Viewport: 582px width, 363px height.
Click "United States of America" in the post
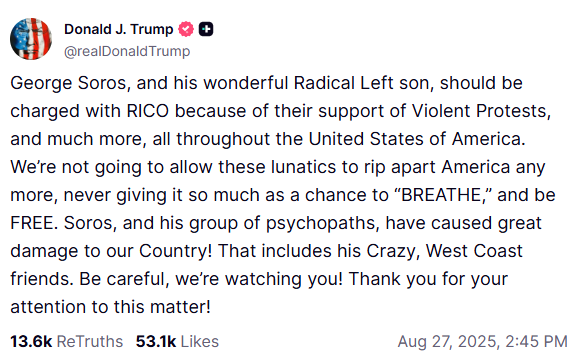coord(415,139)
